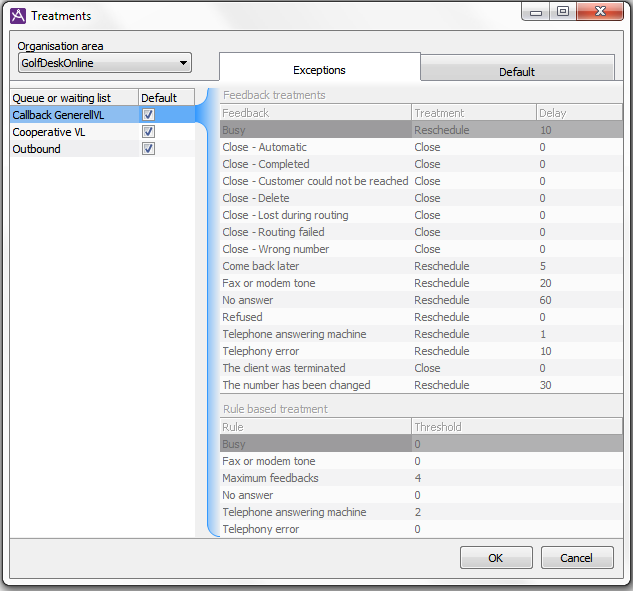Click the Treatments app icon in title bar
Image resolution: width=633 pixels, height=591 pixels.
17,15
